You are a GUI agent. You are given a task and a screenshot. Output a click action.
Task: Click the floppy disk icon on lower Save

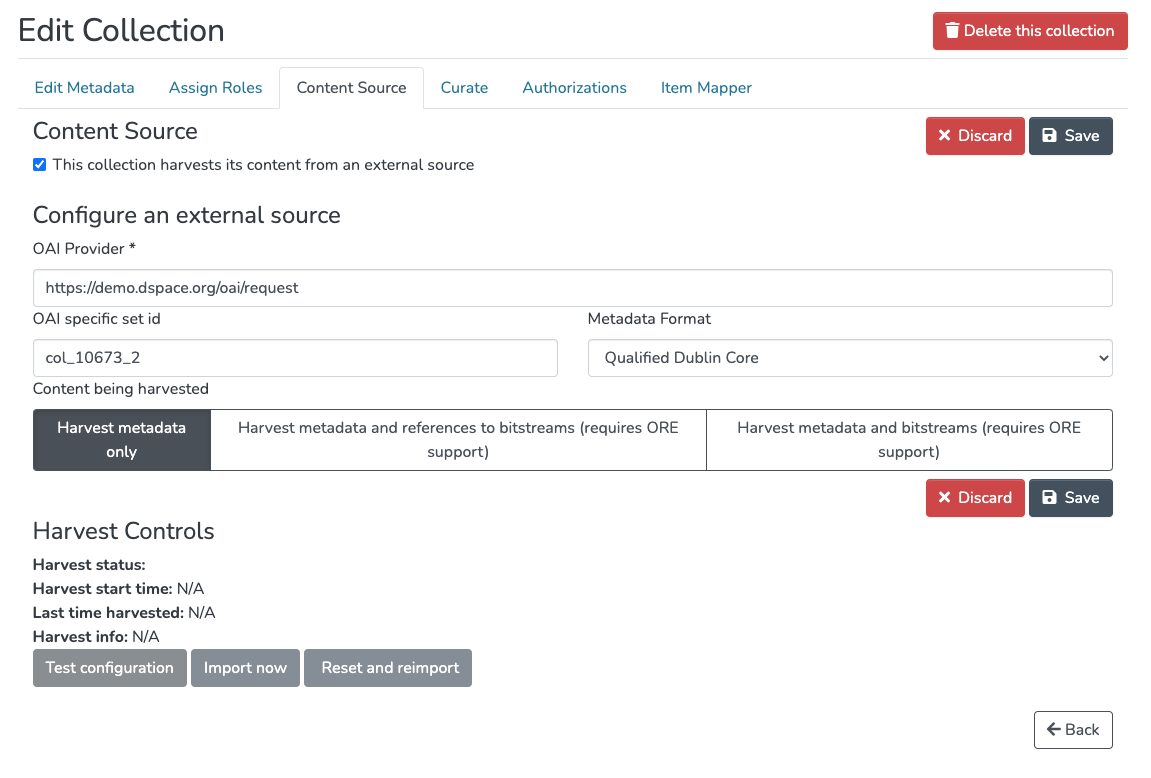click(x=1049, y=498)
